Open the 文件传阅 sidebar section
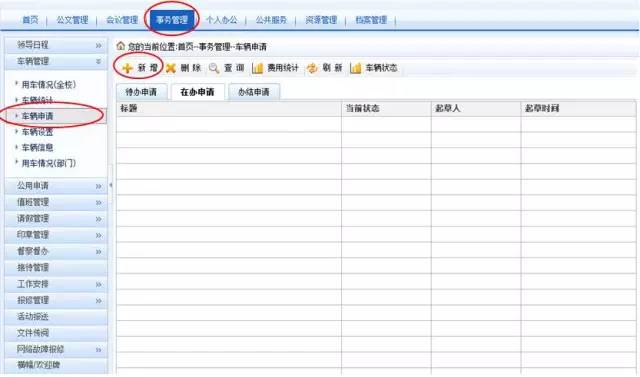This screenshot has height=377, width=640. pos(56,333)
